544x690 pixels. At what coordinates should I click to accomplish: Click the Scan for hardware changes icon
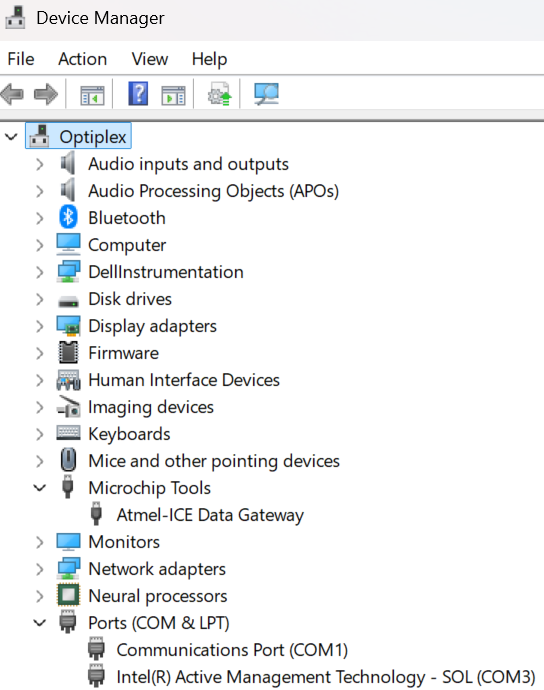(x=266, y=94)
